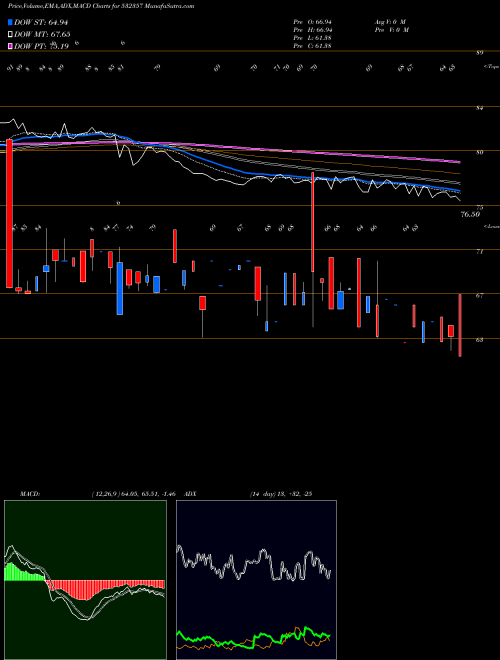Click the 71 price axis label
The width and height of the screenshot is (500, 660).
pos(480,252)
